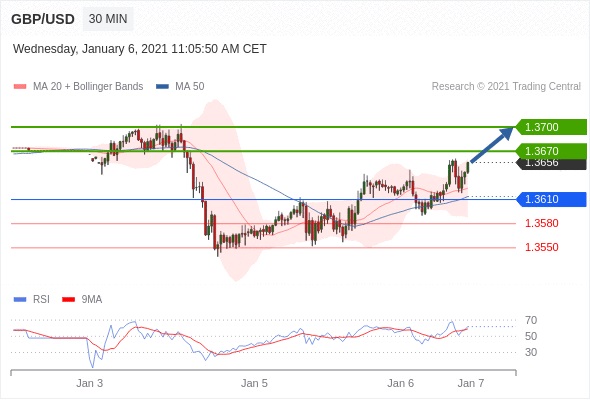The width and height of the screenshot is (590, 400).
Task: Click the GBP/USD pair title
Action: point(43,19)
